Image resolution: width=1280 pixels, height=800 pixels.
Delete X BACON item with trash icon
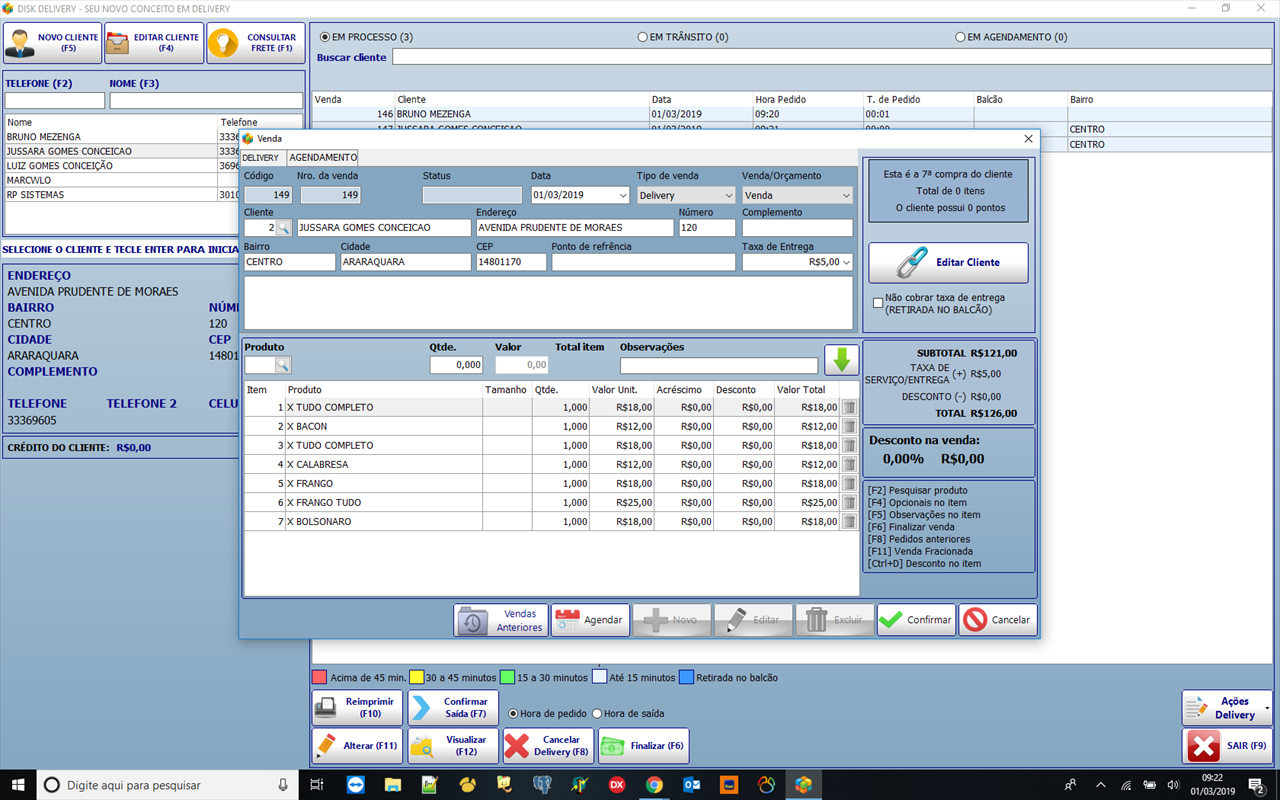point(849,427)
